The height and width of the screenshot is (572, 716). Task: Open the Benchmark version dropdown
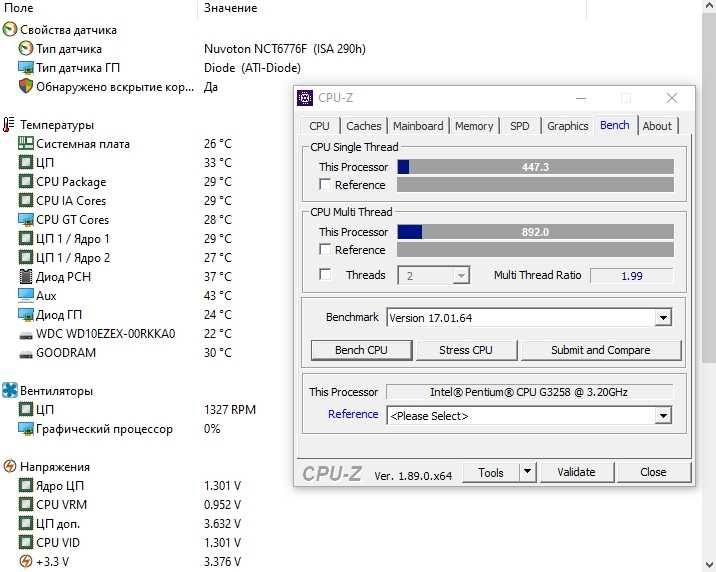(663, 317)
